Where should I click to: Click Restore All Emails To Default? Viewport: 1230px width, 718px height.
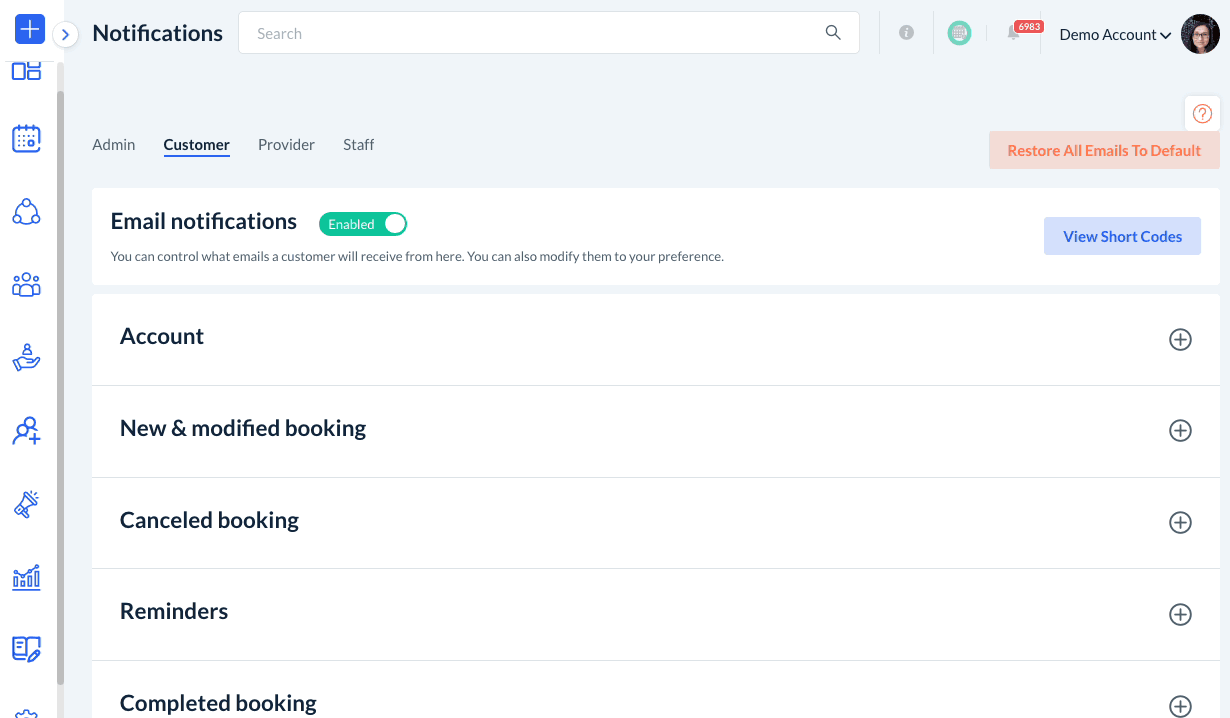coord(1104,151)
